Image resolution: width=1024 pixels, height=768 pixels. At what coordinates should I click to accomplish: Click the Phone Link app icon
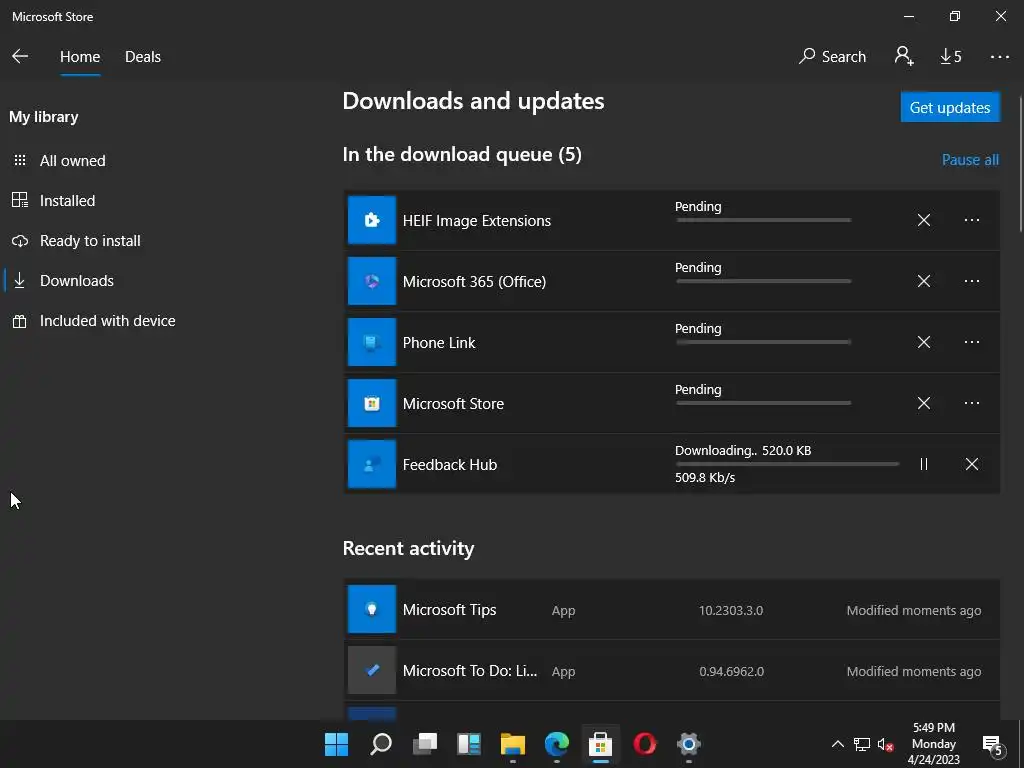372,342
